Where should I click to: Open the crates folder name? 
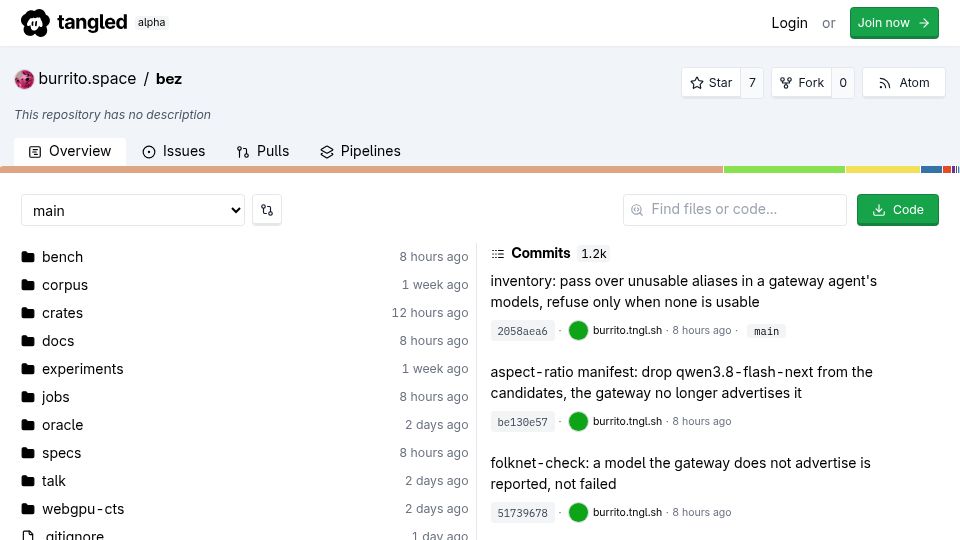[62, 313]
